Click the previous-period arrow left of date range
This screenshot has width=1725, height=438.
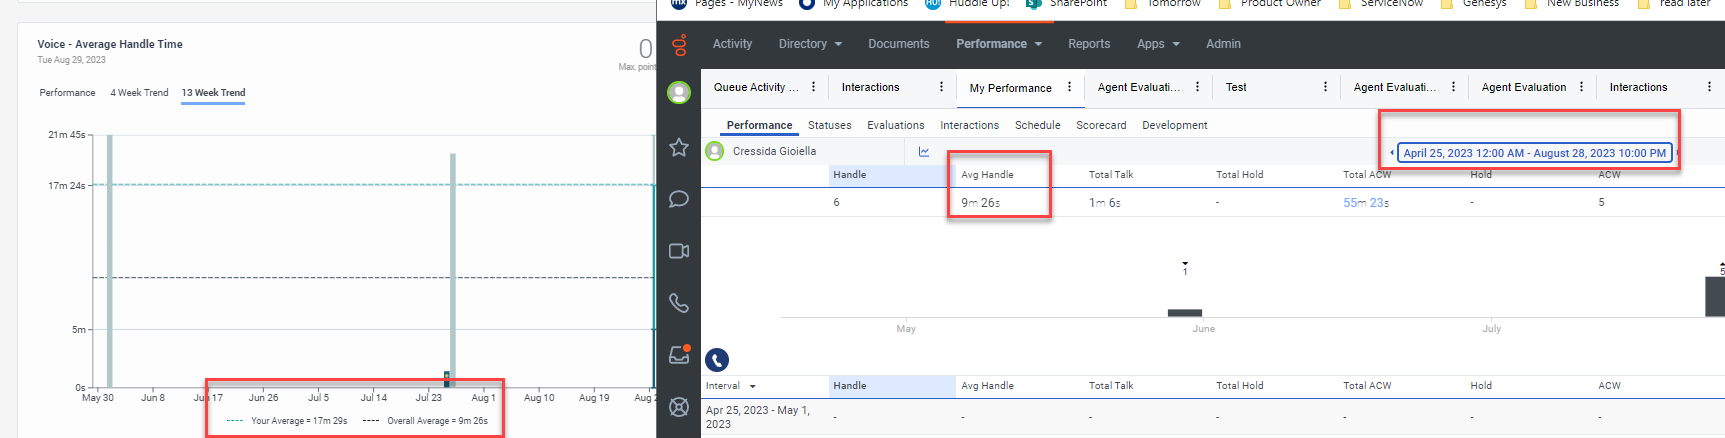click(x=1391, y=153)
